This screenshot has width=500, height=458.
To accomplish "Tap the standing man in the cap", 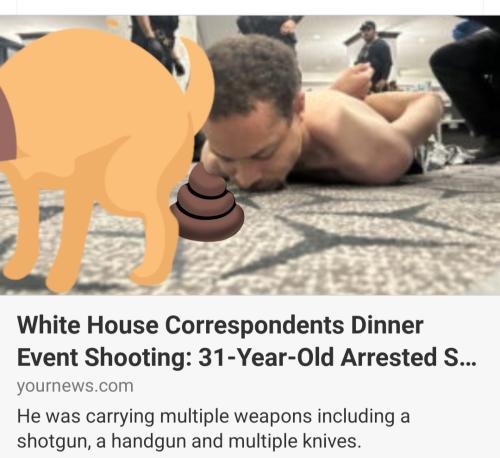I will click(375, 55).
